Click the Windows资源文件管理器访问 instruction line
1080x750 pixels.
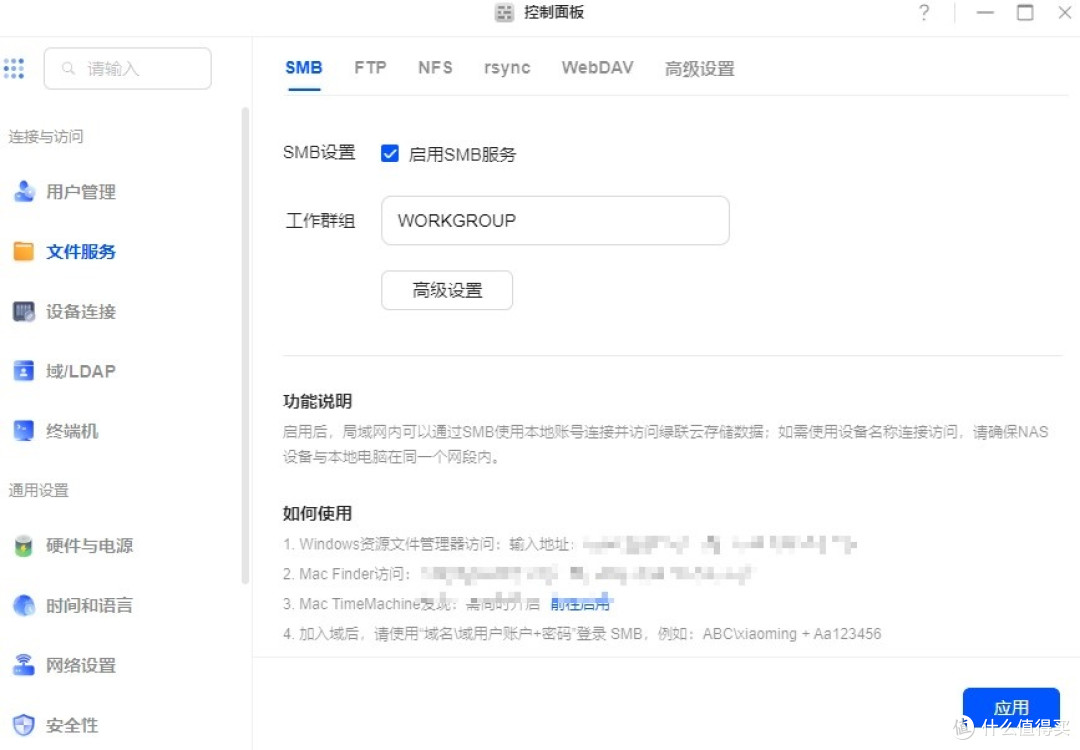tap(570, 544)
